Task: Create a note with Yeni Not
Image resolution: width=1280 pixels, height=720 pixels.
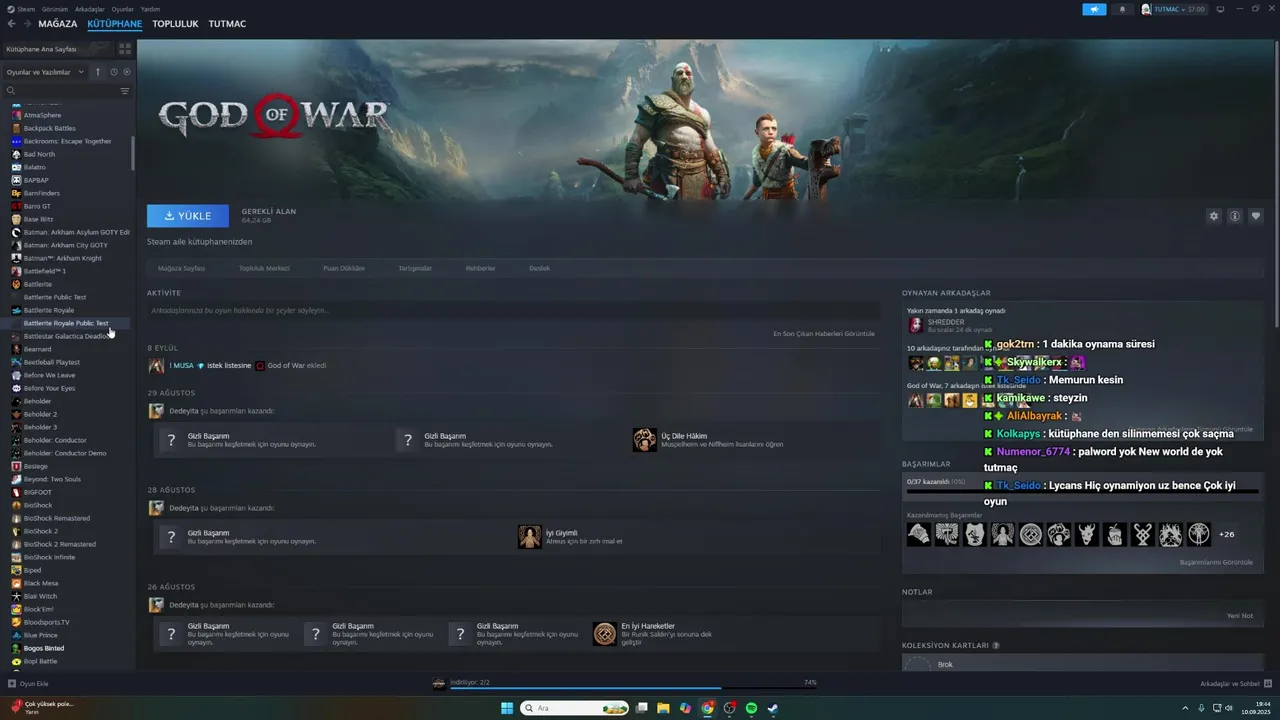Action: [x=1240, y=615]
